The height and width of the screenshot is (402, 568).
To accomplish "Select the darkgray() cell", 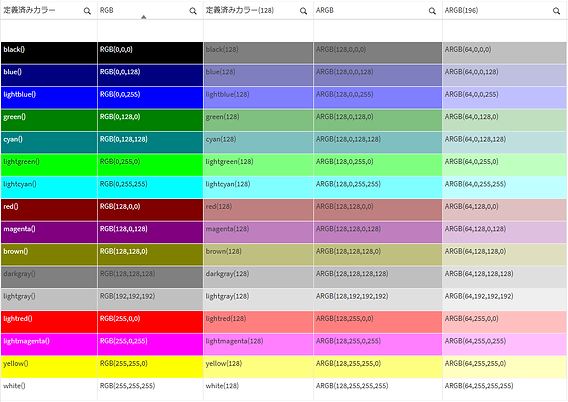I will tap(49, 277).
